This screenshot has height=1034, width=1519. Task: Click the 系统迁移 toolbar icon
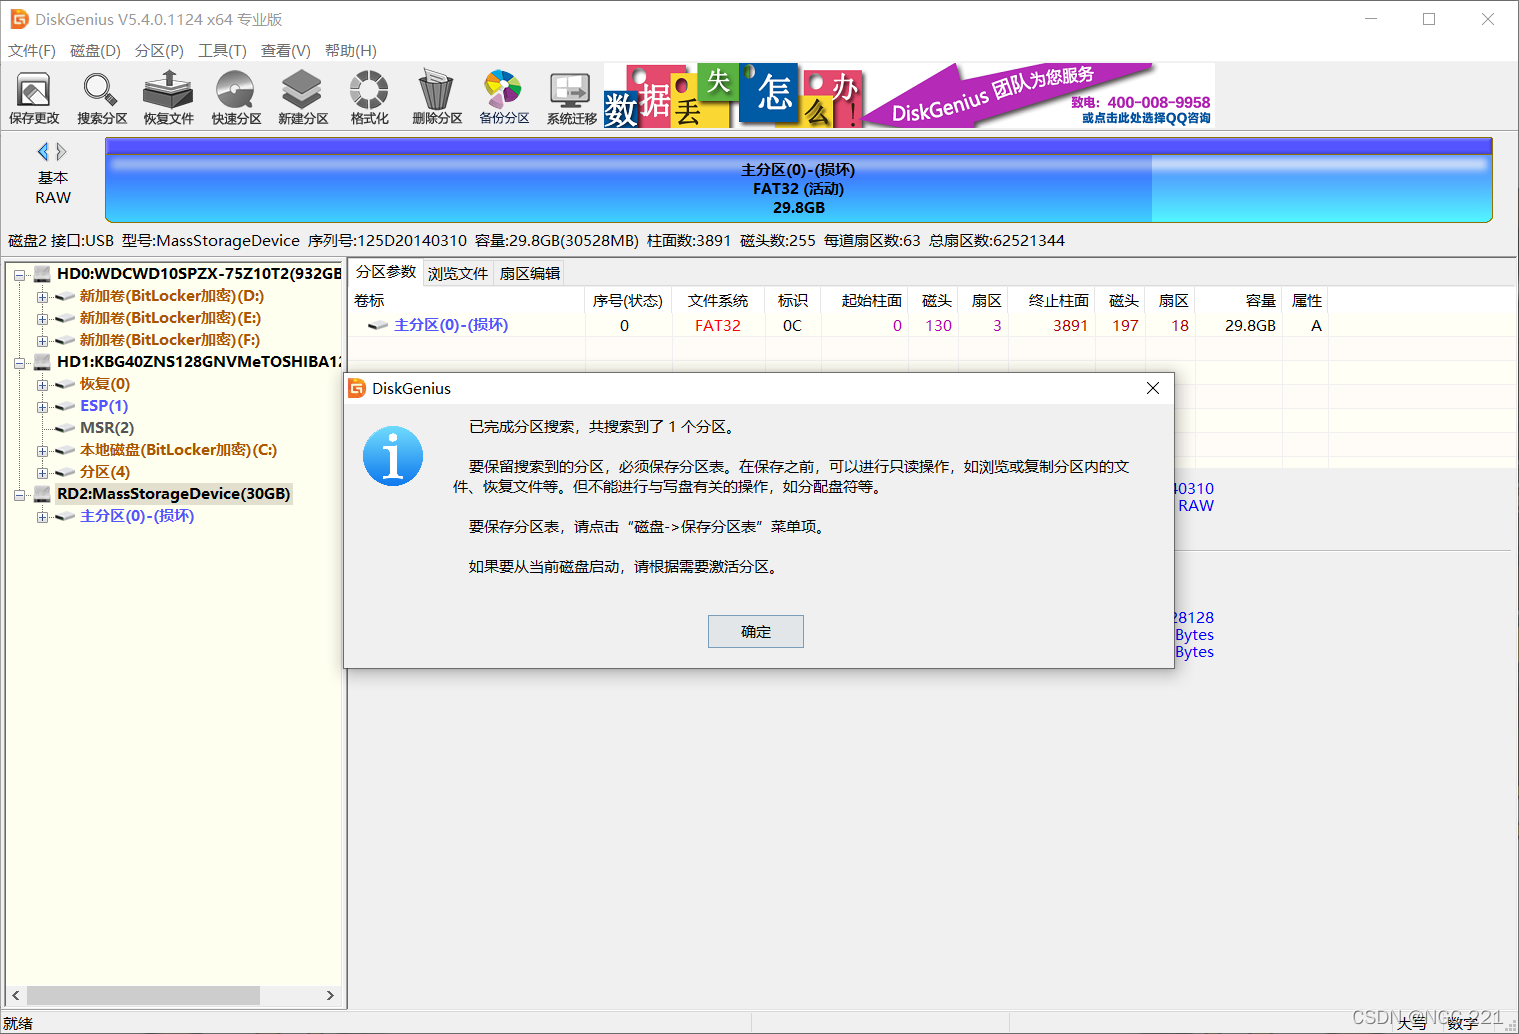(571, 98)
